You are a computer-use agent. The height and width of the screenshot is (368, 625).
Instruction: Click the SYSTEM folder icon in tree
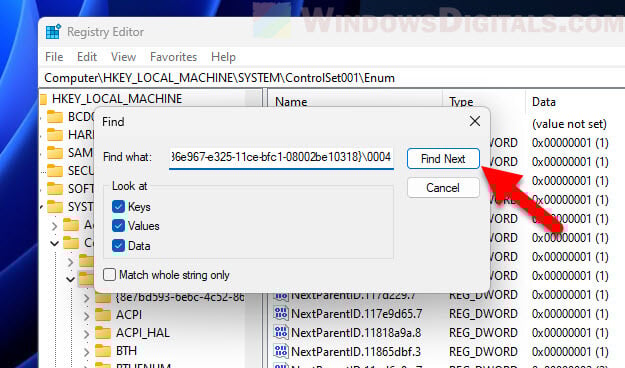tap(55, 207)
